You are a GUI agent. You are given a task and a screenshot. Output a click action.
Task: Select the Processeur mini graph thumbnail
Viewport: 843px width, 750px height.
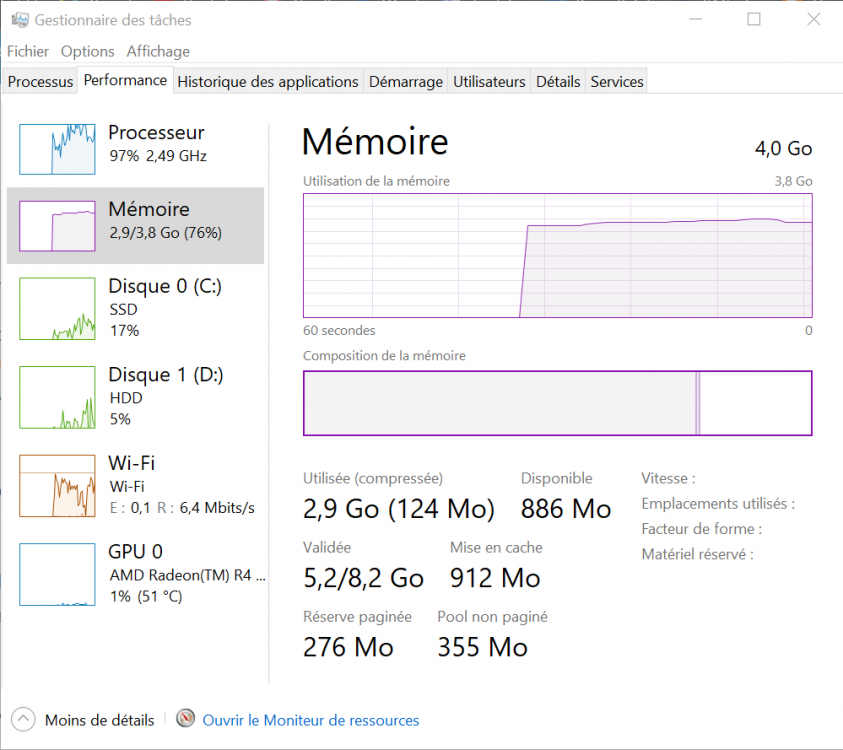[x=58, y=149]
